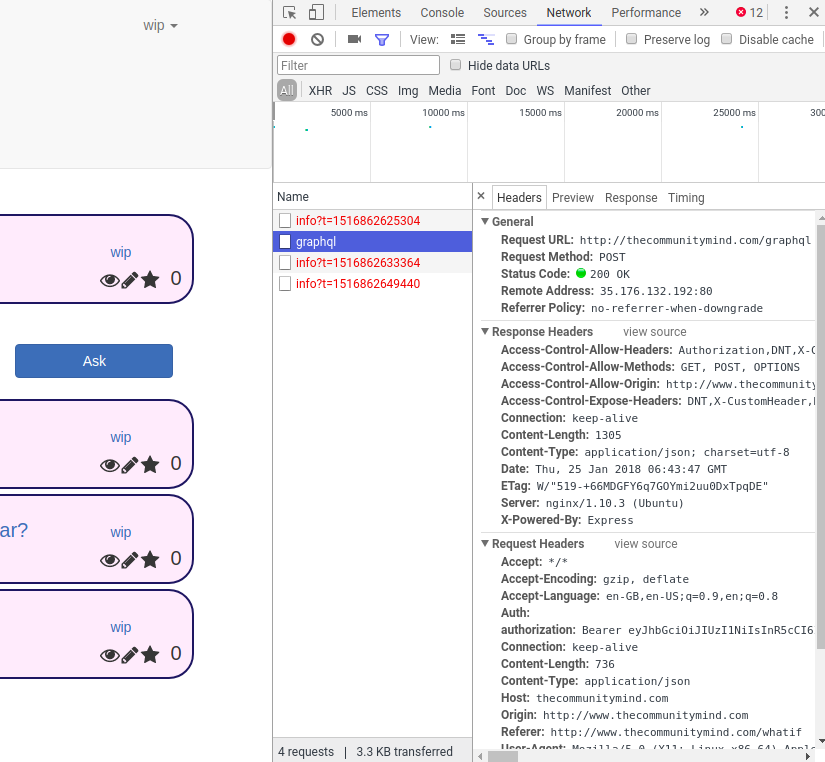The width and height of the screenshot is (825, 762).
Task: Select the inspect element picker tool
Action: tap(289, 13)
